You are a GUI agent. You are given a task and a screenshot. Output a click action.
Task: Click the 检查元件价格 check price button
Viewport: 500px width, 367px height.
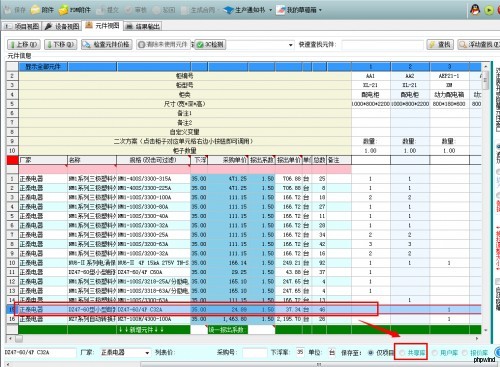[x=107, y=44]
